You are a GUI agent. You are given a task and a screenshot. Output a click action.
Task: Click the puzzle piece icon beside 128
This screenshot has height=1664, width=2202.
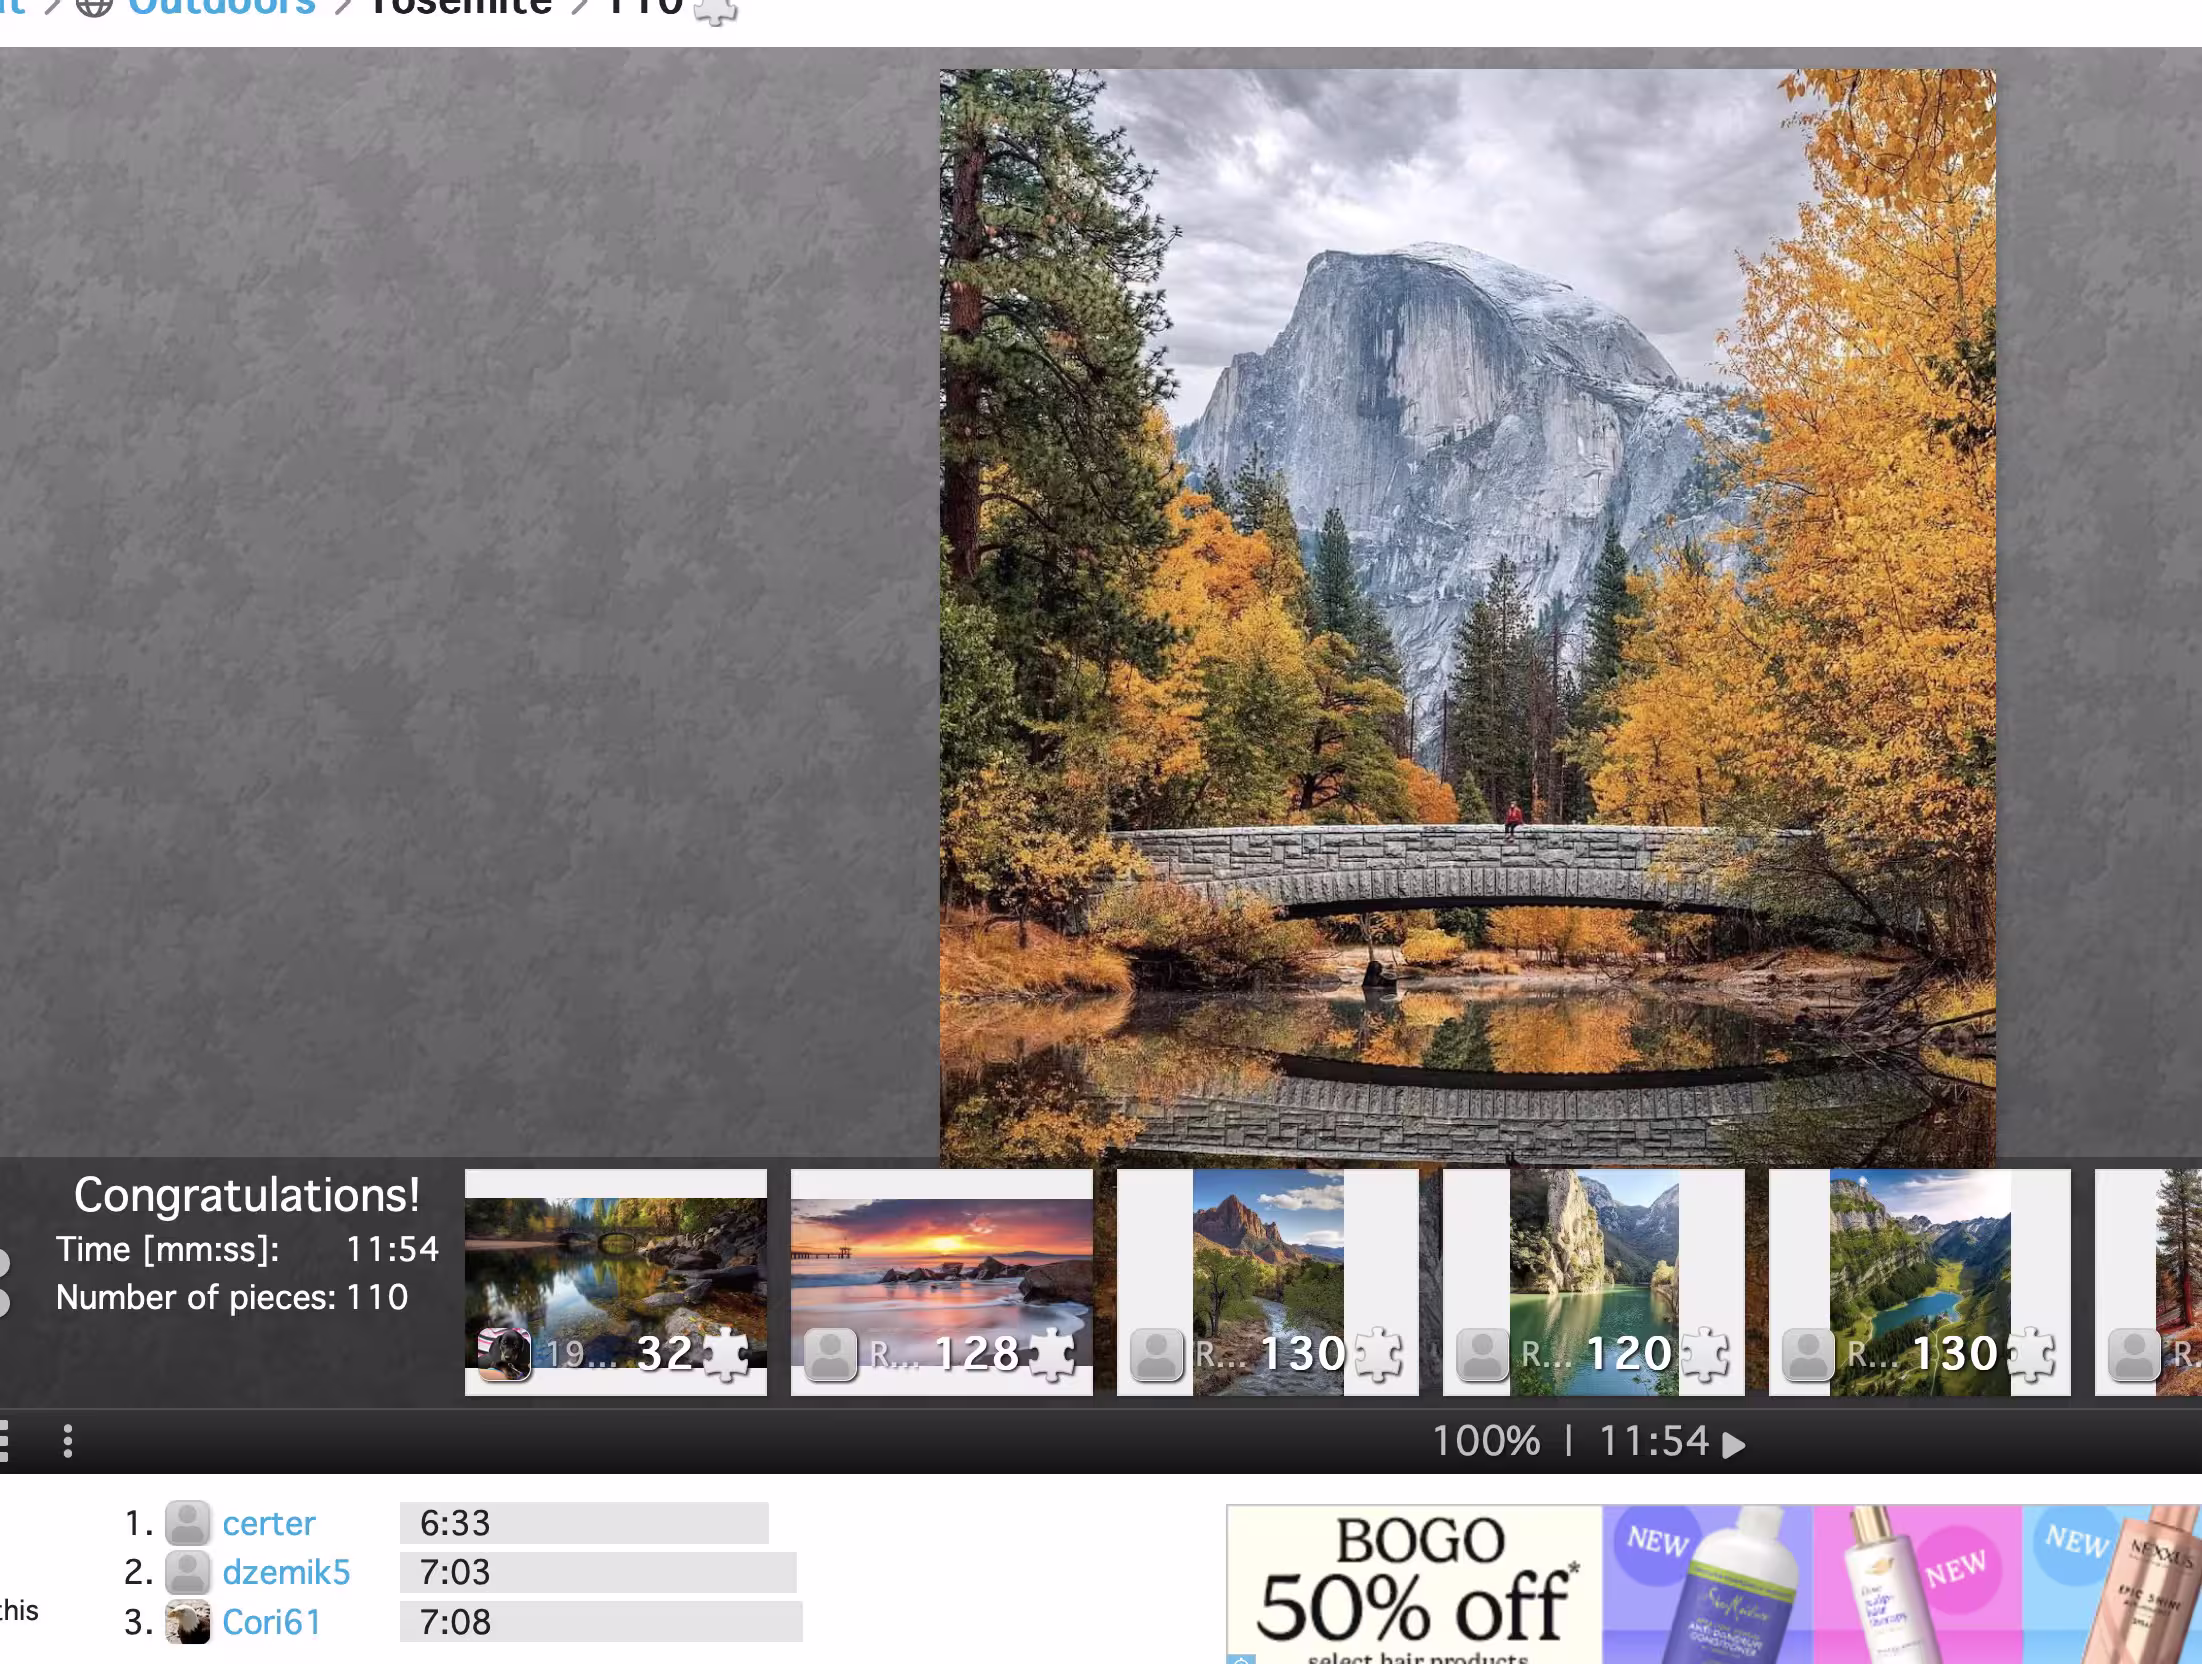(x=1053, y=1354)
